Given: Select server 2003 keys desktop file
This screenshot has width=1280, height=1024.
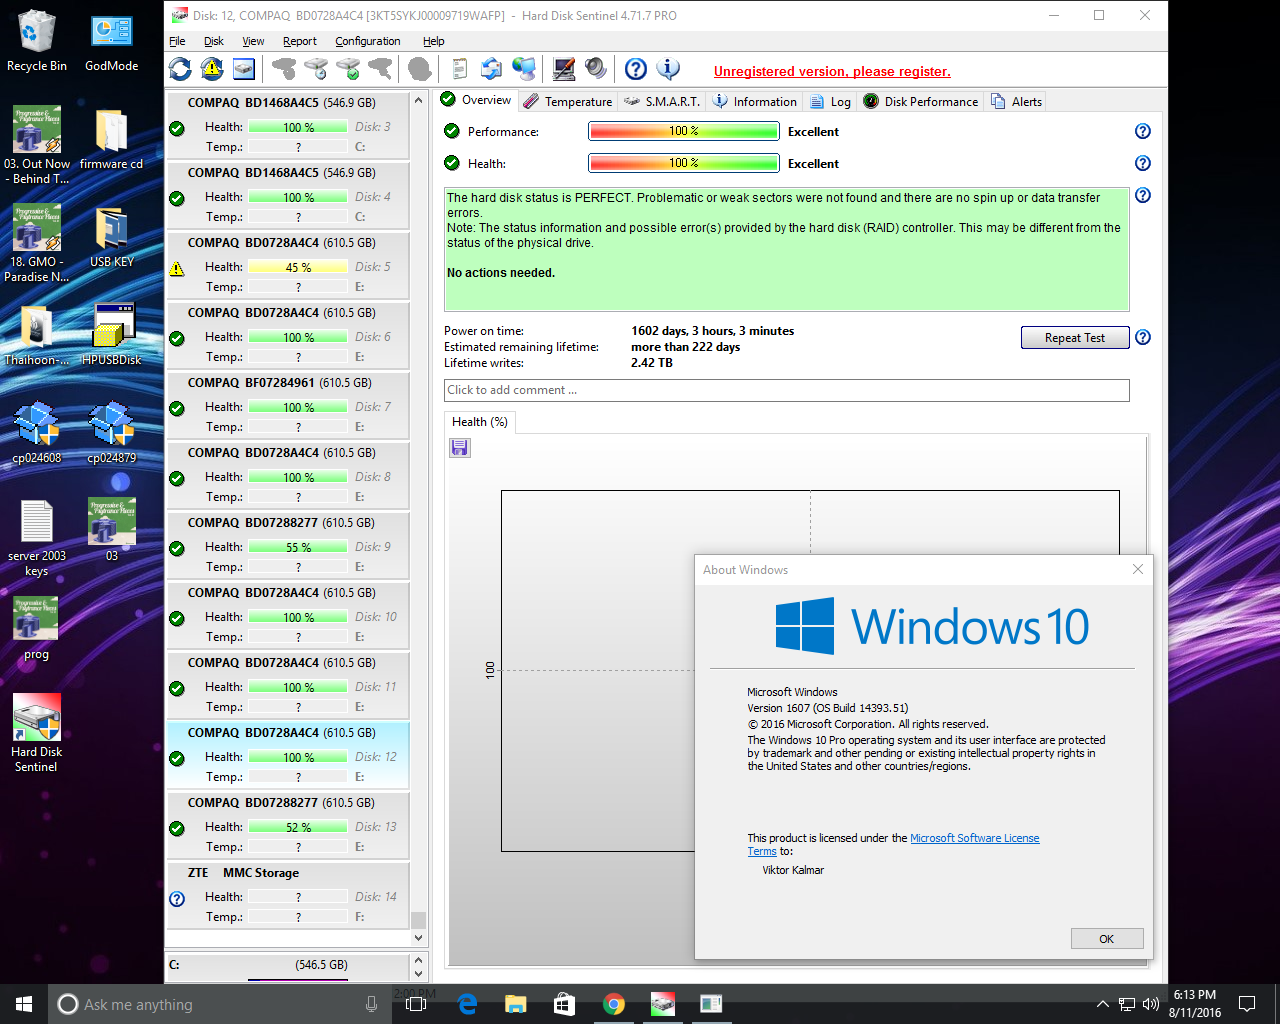Looking at the screenshot, I should tap(37, 538).
